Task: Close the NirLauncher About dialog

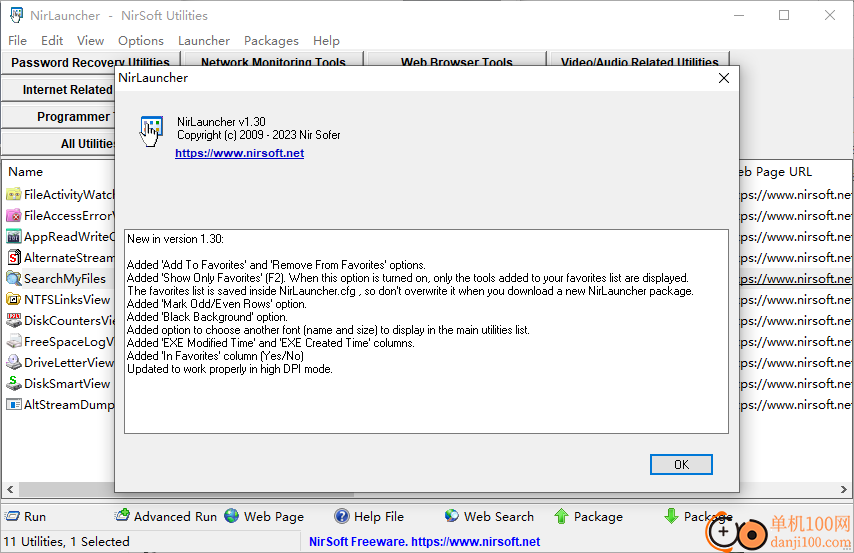Action: [724, 78]
